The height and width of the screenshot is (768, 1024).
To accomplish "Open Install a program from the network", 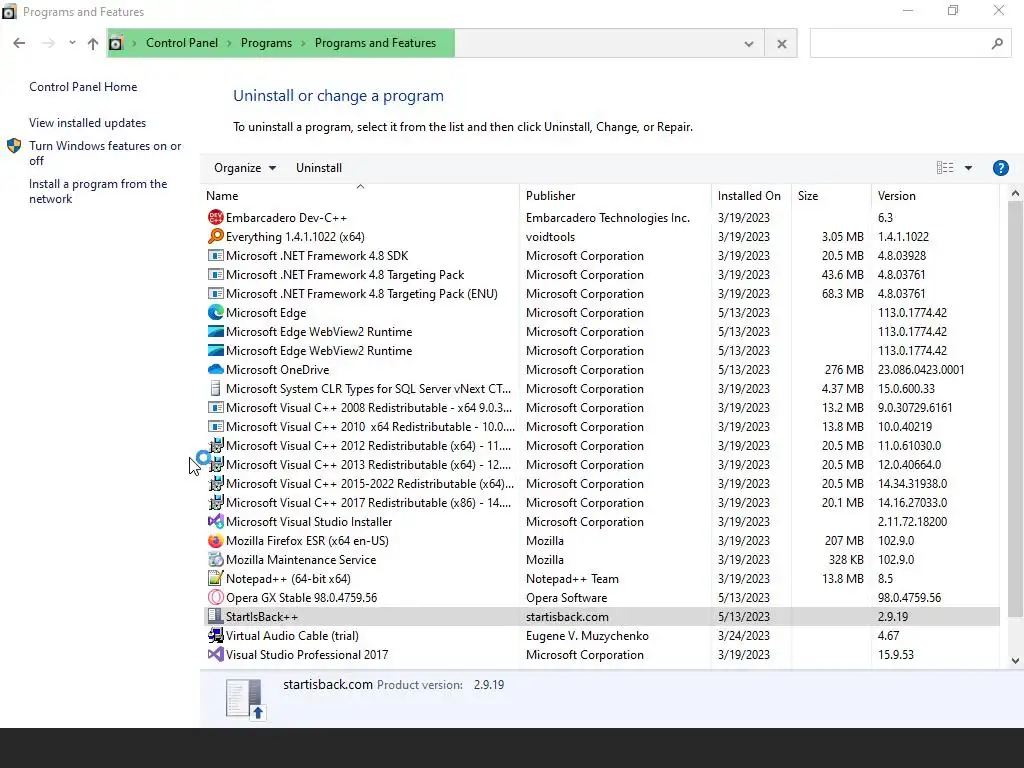I will tap(98, 191).
